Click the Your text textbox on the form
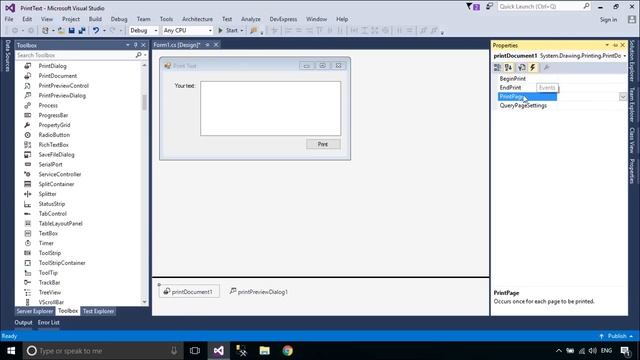 coord(271,109)
